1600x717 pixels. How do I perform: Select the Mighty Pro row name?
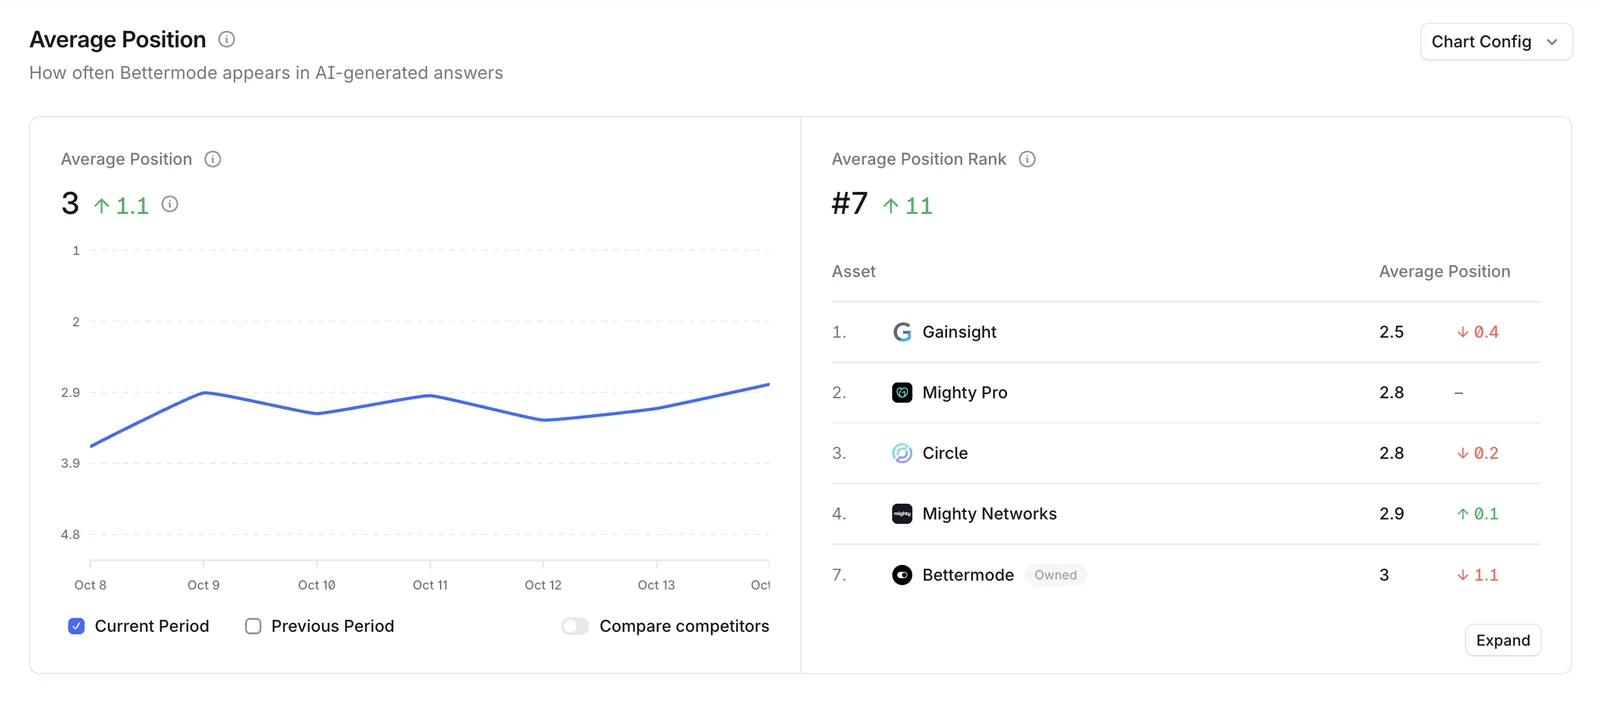tap(965, 393)
